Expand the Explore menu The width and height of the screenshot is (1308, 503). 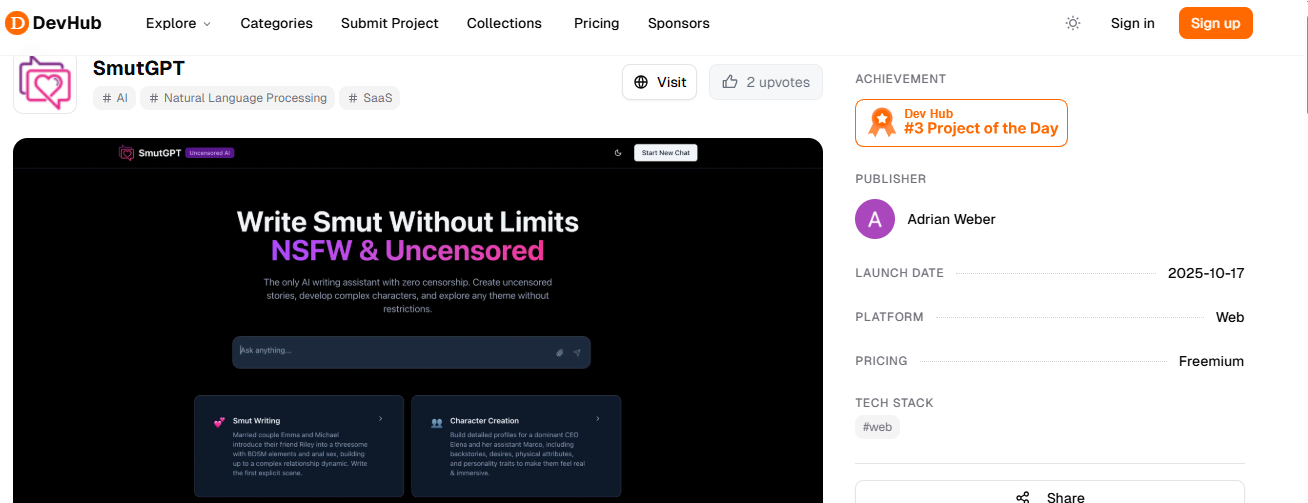178,23
